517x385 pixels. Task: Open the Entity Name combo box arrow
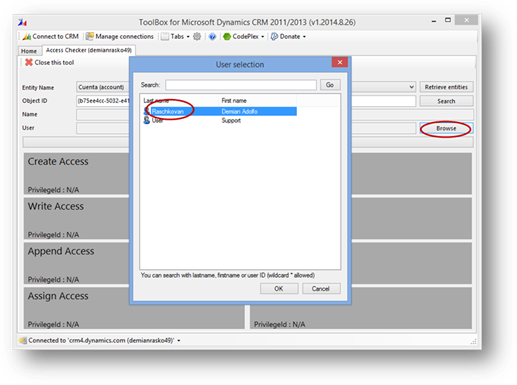412,87
